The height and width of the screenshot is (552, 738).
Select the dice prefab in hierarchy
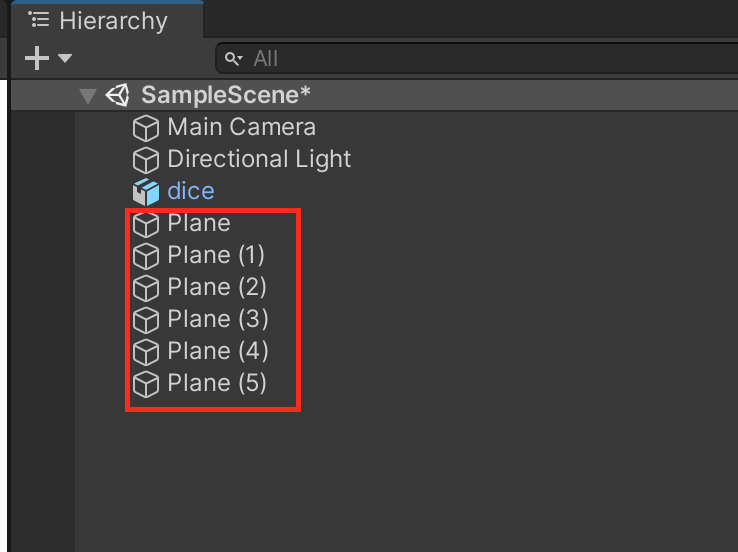click(191, 191)
